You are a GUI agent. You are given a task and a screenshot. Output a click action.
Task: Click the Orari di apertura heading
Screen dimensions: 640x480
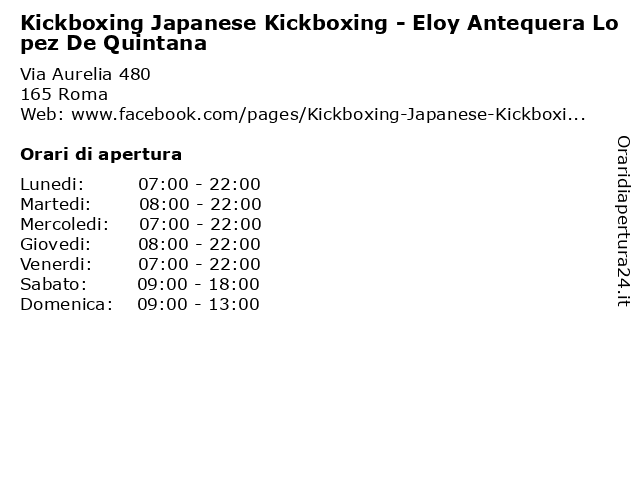click(x=101, y=154)
